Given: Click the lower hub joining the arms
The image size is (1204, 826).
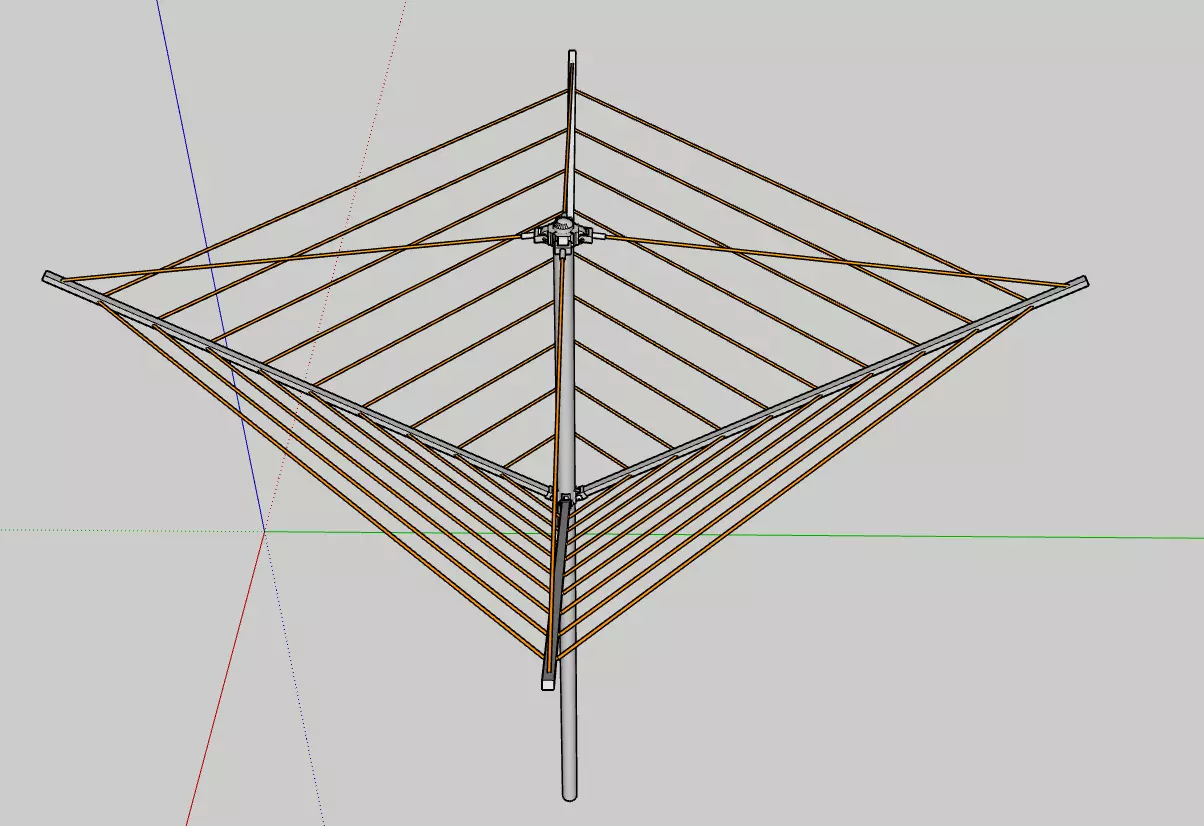Looking at the screenshot, I should pos(566,494).
